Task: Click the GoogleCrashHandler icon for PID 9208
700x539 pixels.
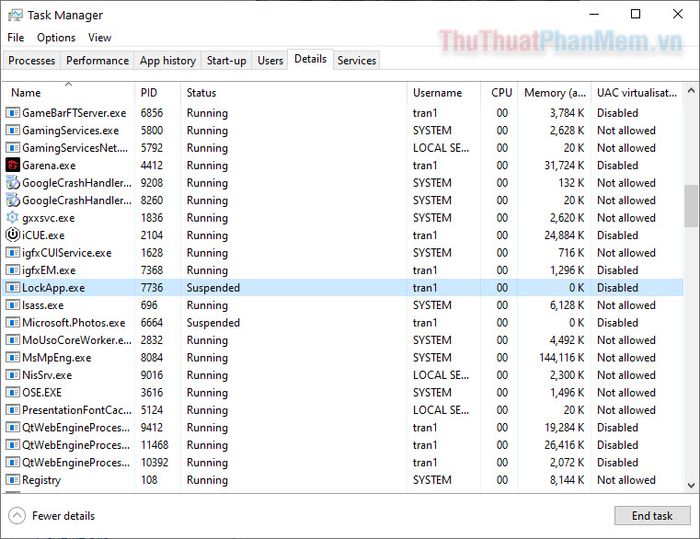Action: (x=12, y=183)
